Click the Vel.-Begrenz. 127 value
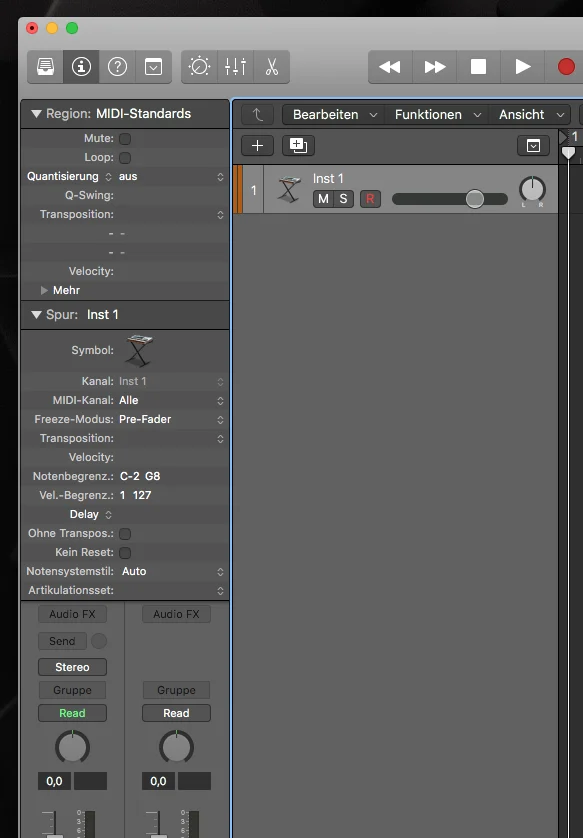The width and height of the screenshot is (583, 838). pyautogui.click(x=142, y=495)
